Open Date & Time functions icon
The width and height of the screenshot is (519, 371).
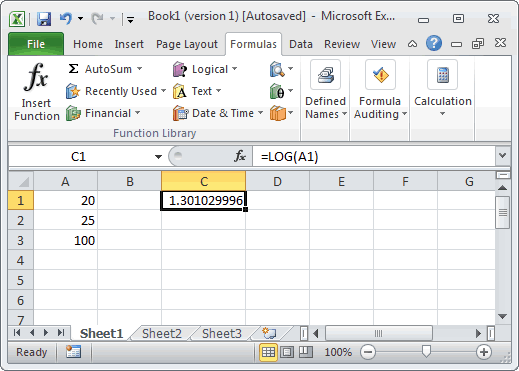pyautogui.click(x=180, y=113)
